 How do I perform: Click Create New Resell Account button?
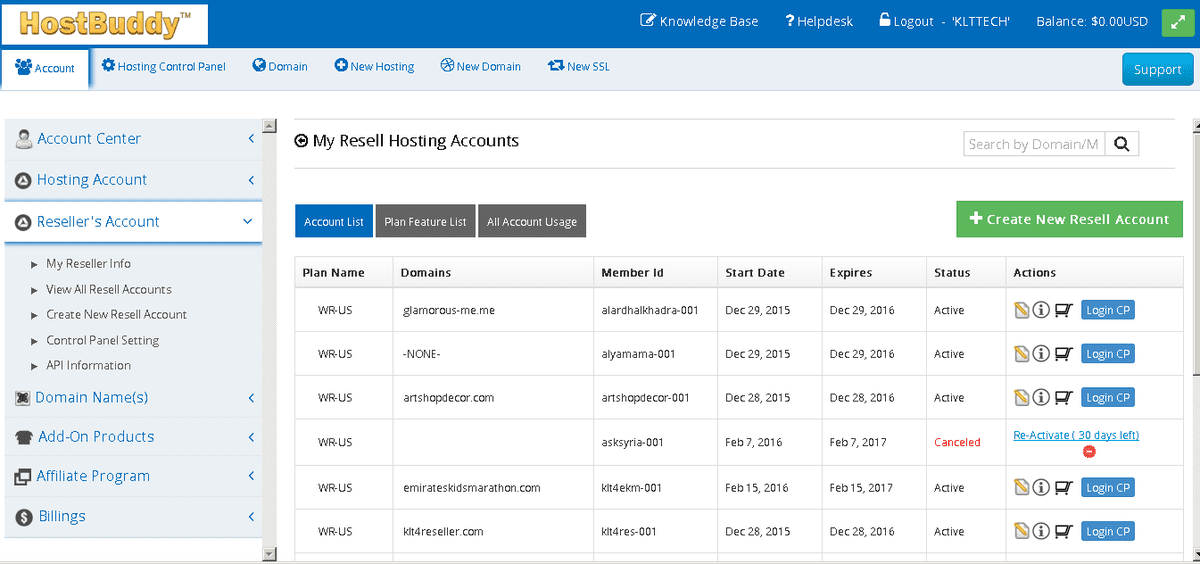[1069, 219]
